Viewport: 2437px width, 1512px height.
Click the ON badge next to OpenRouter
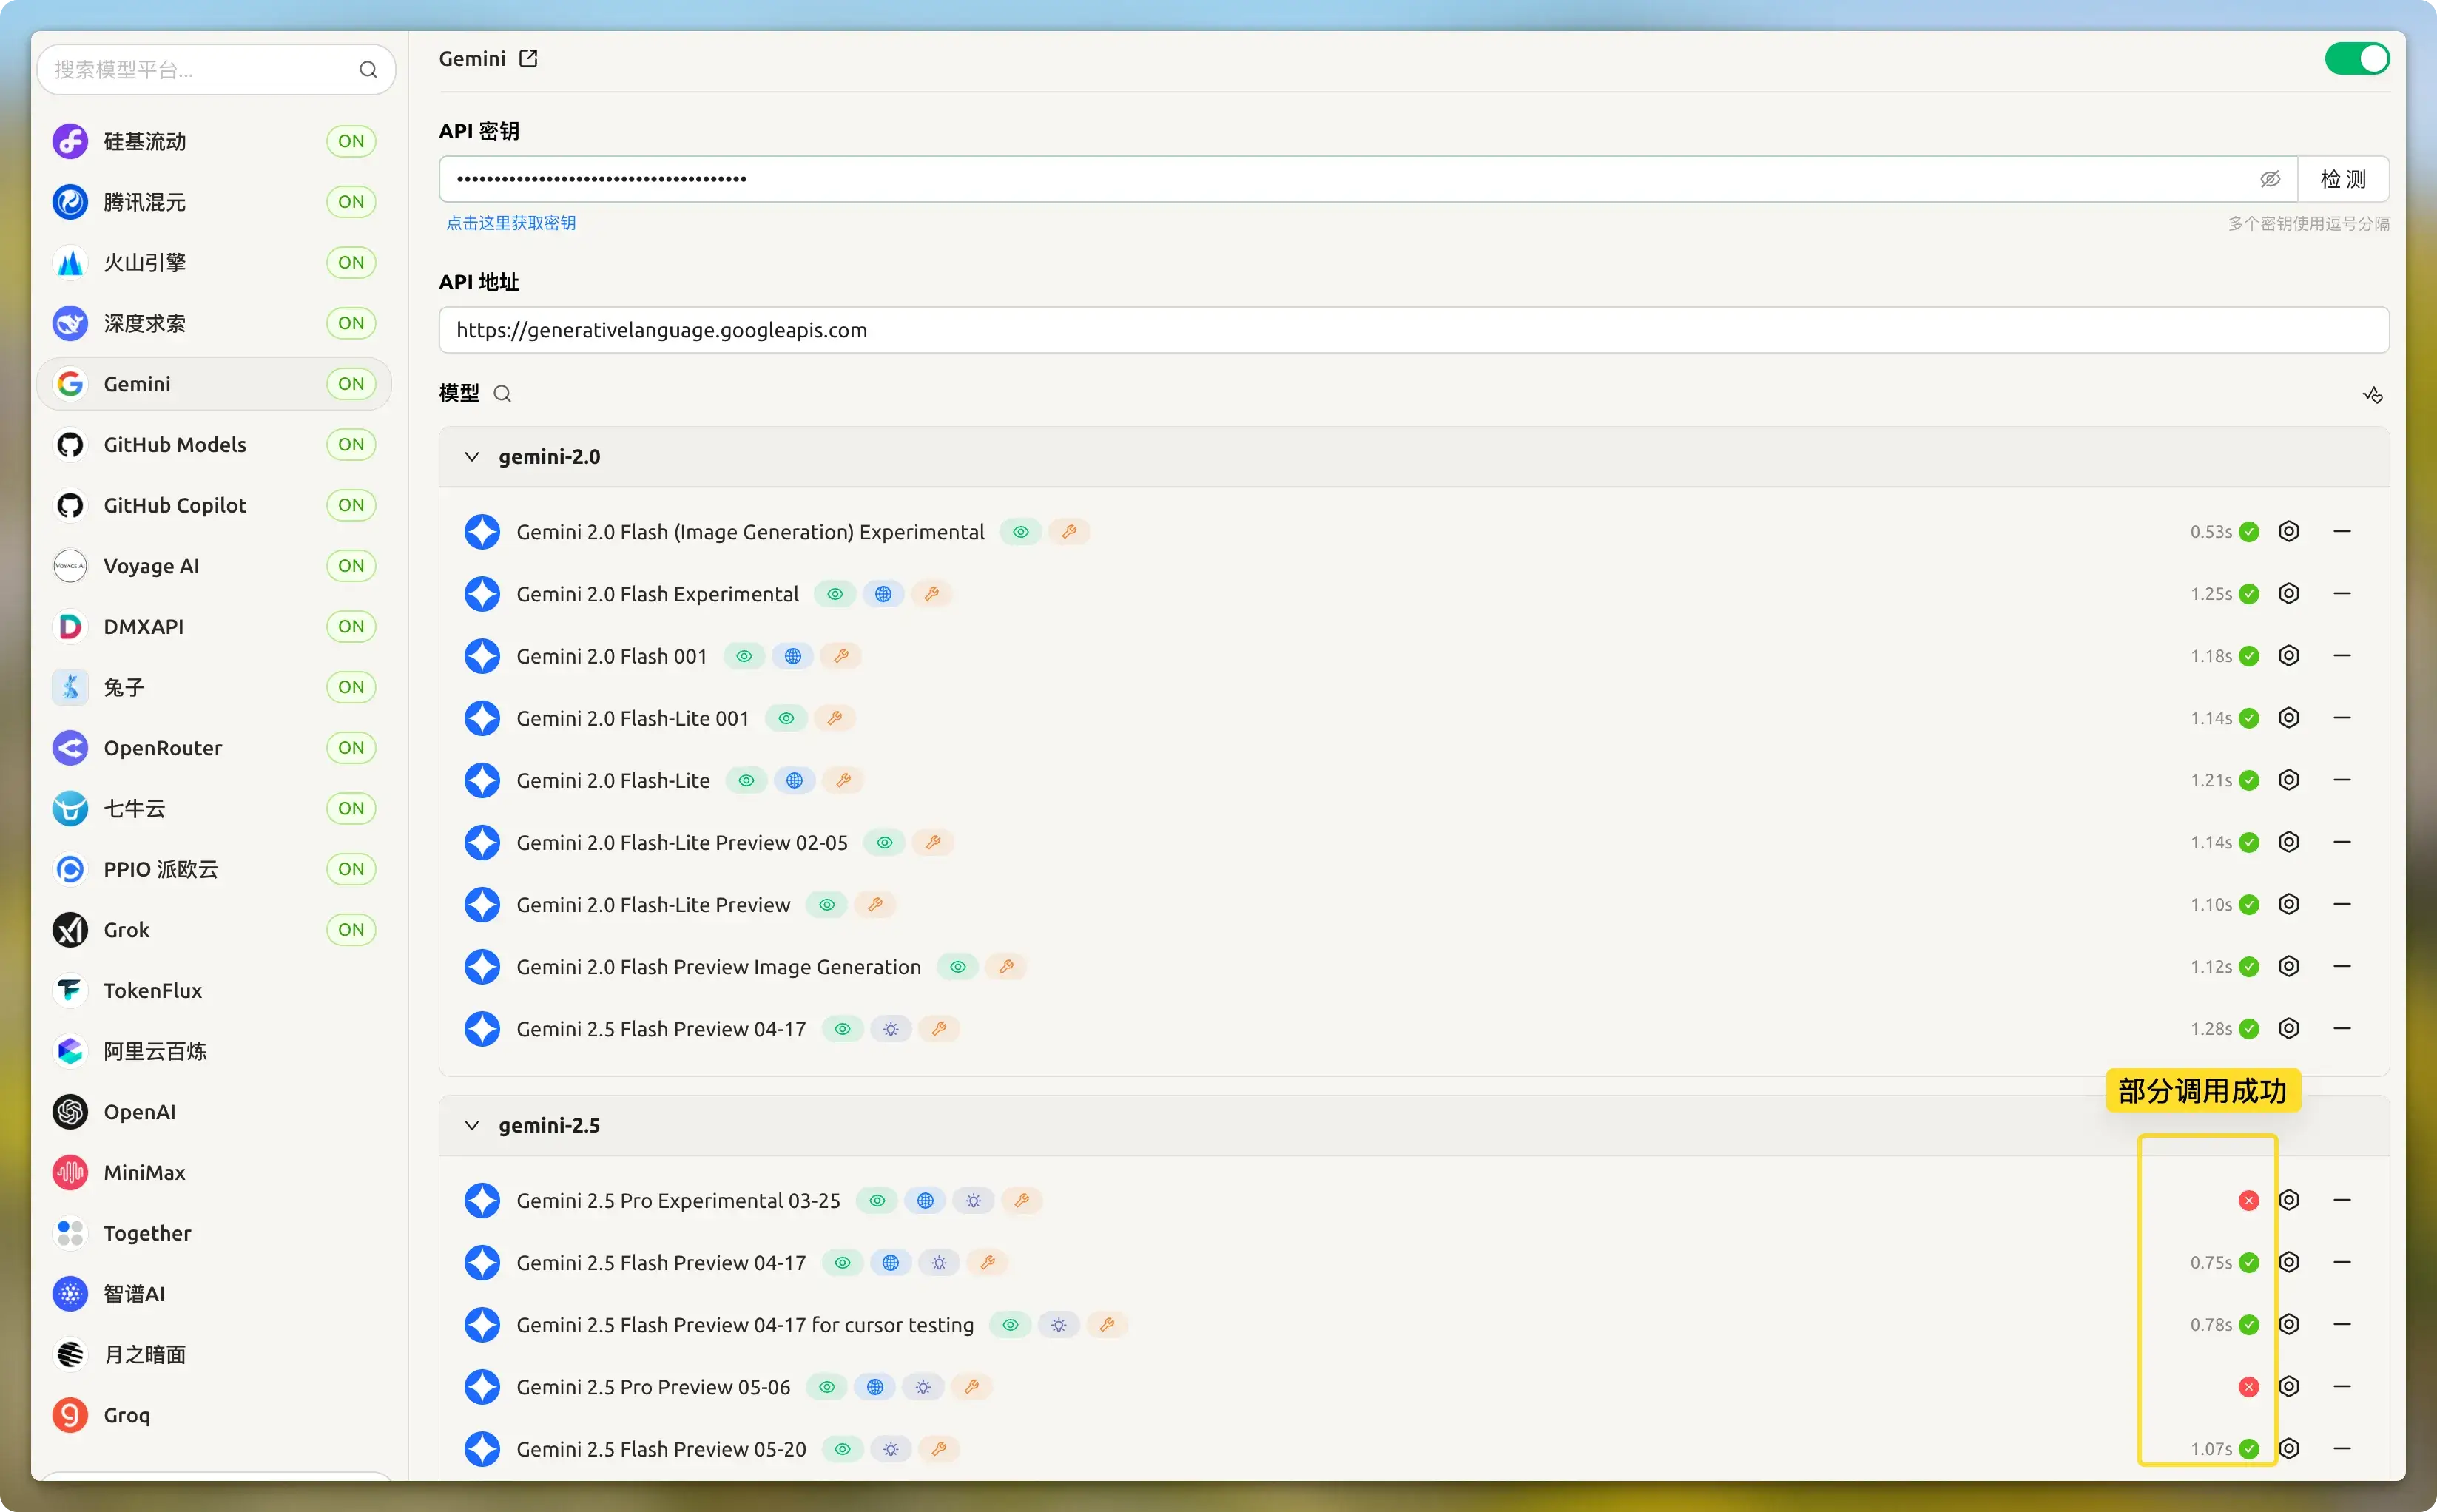[350, 747]
